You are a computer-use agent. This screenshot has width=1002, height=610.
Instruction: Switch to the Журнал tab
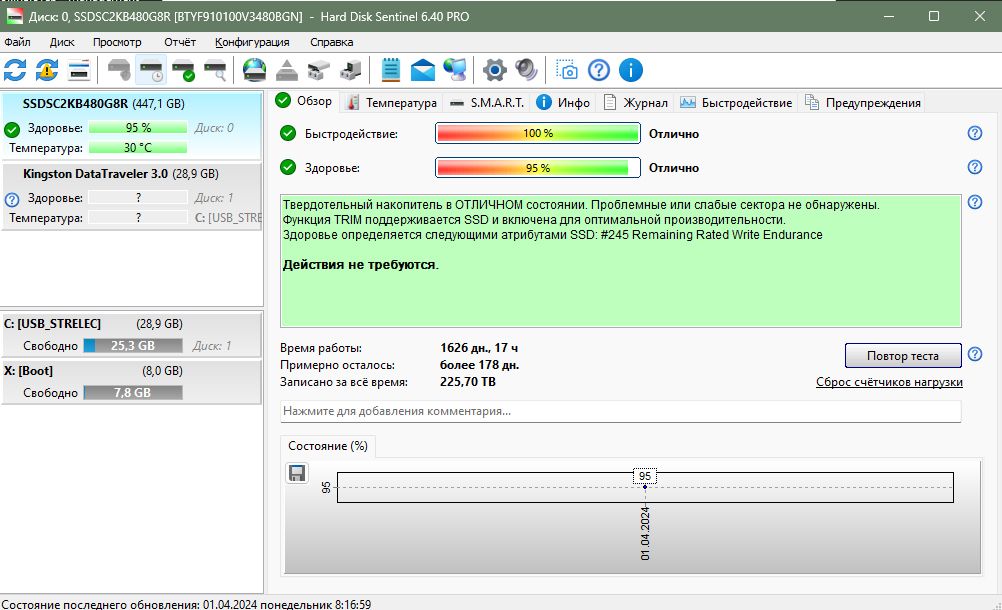pos(636,103)
